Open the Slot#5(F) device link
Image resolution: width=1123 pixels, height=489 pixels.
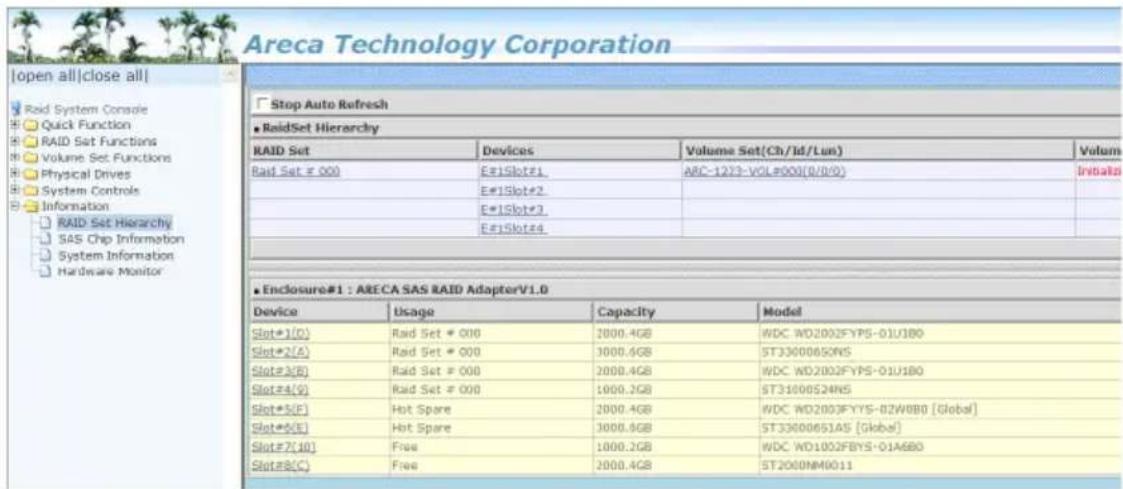pos(281,410)
